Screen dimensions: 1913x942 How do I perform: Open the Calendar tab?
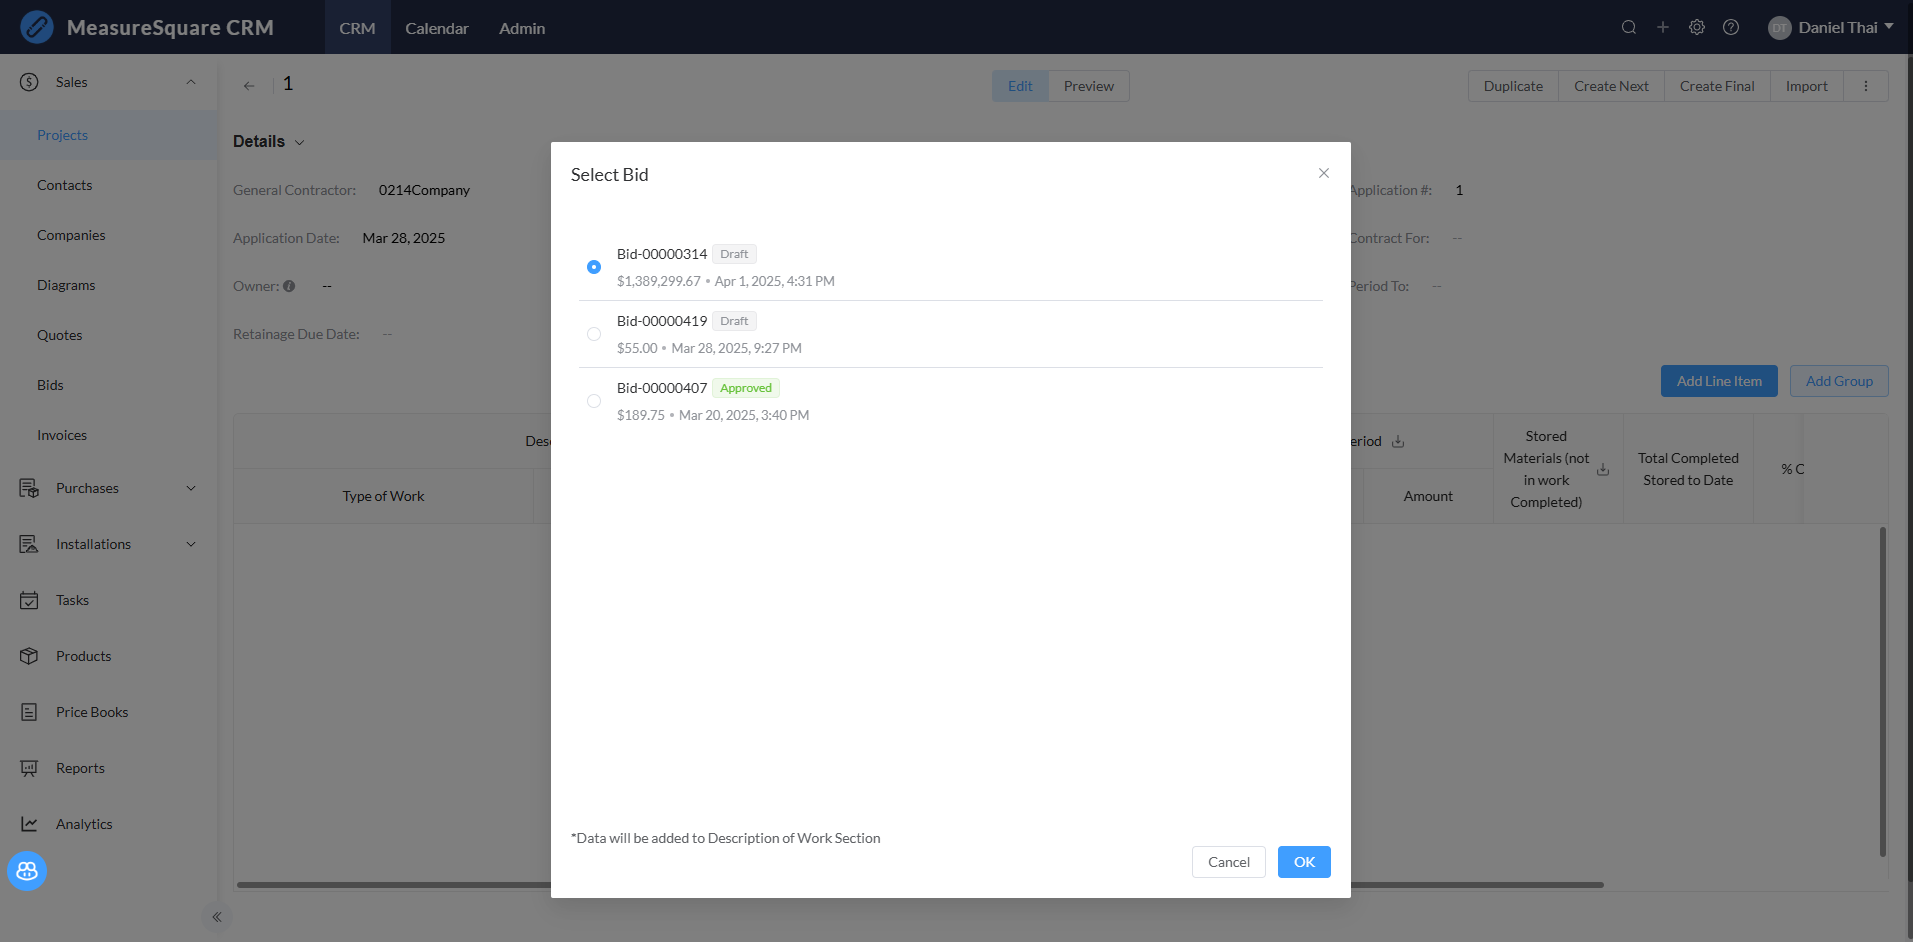437,28
